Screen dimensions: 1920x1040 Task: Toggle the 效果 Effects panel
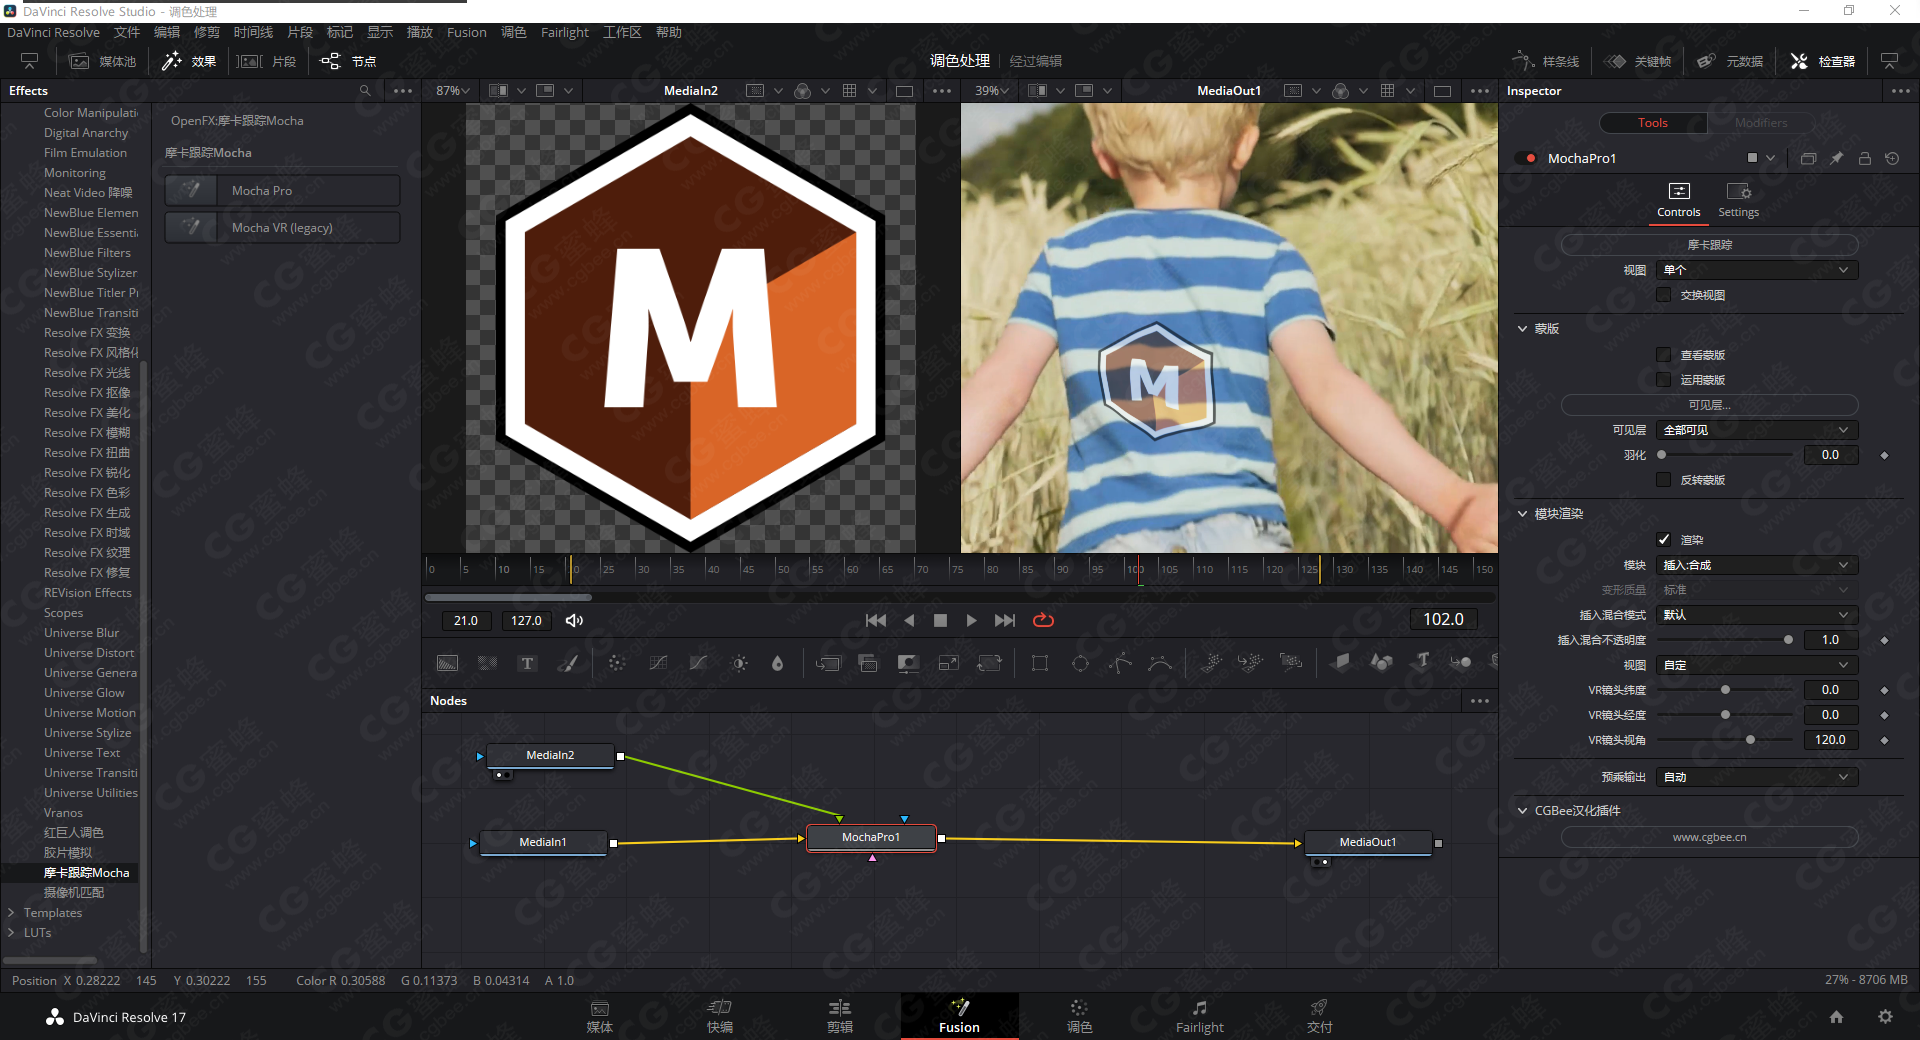[x=190, y=61]
